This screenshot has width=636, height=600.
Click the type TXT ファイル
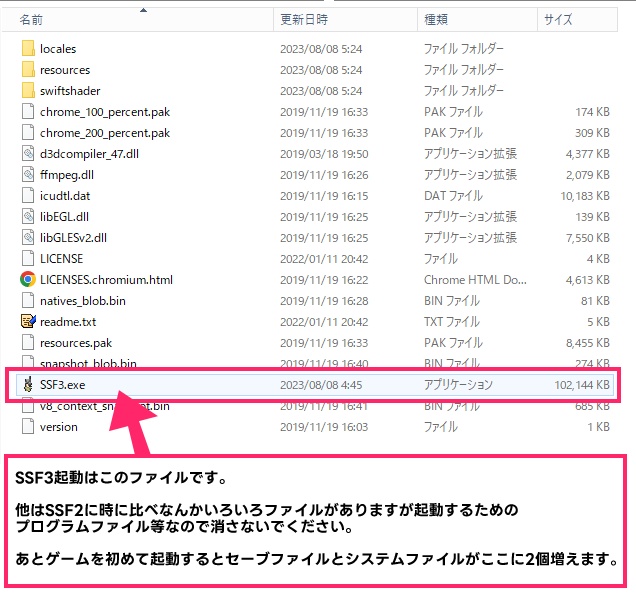(451, 322)
